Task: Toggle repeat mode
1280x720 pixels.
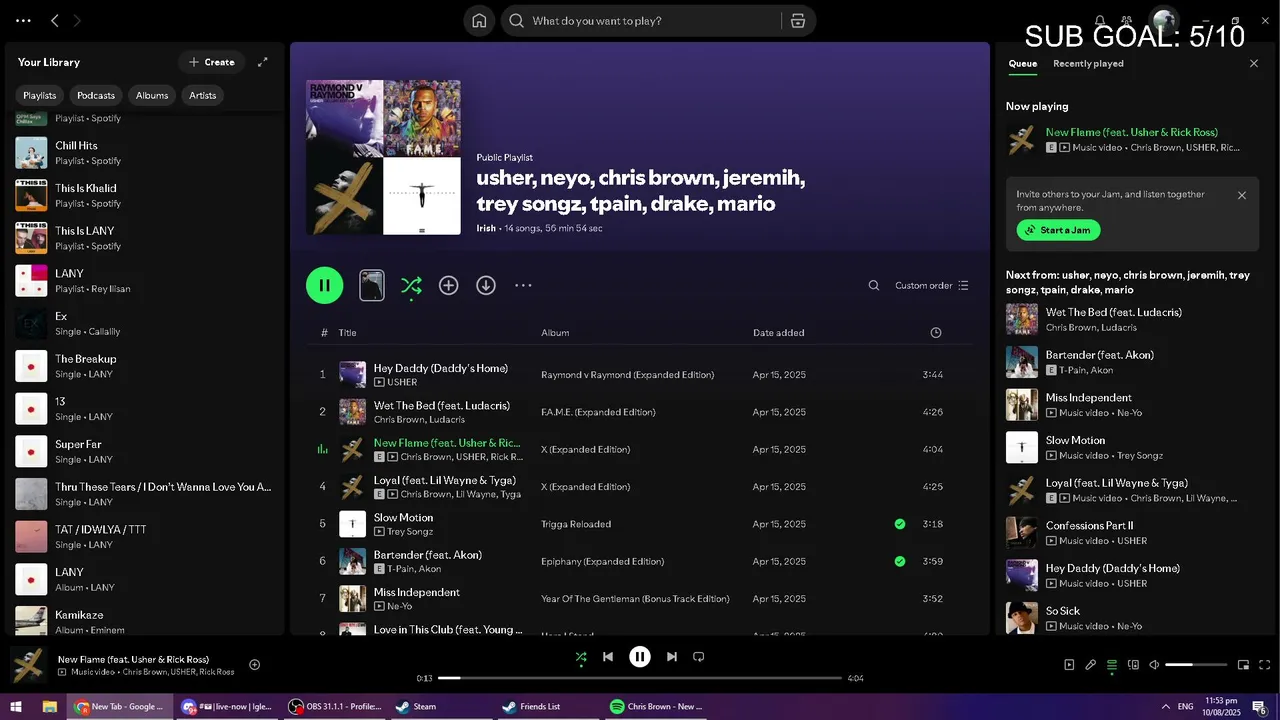Action: 699,657
